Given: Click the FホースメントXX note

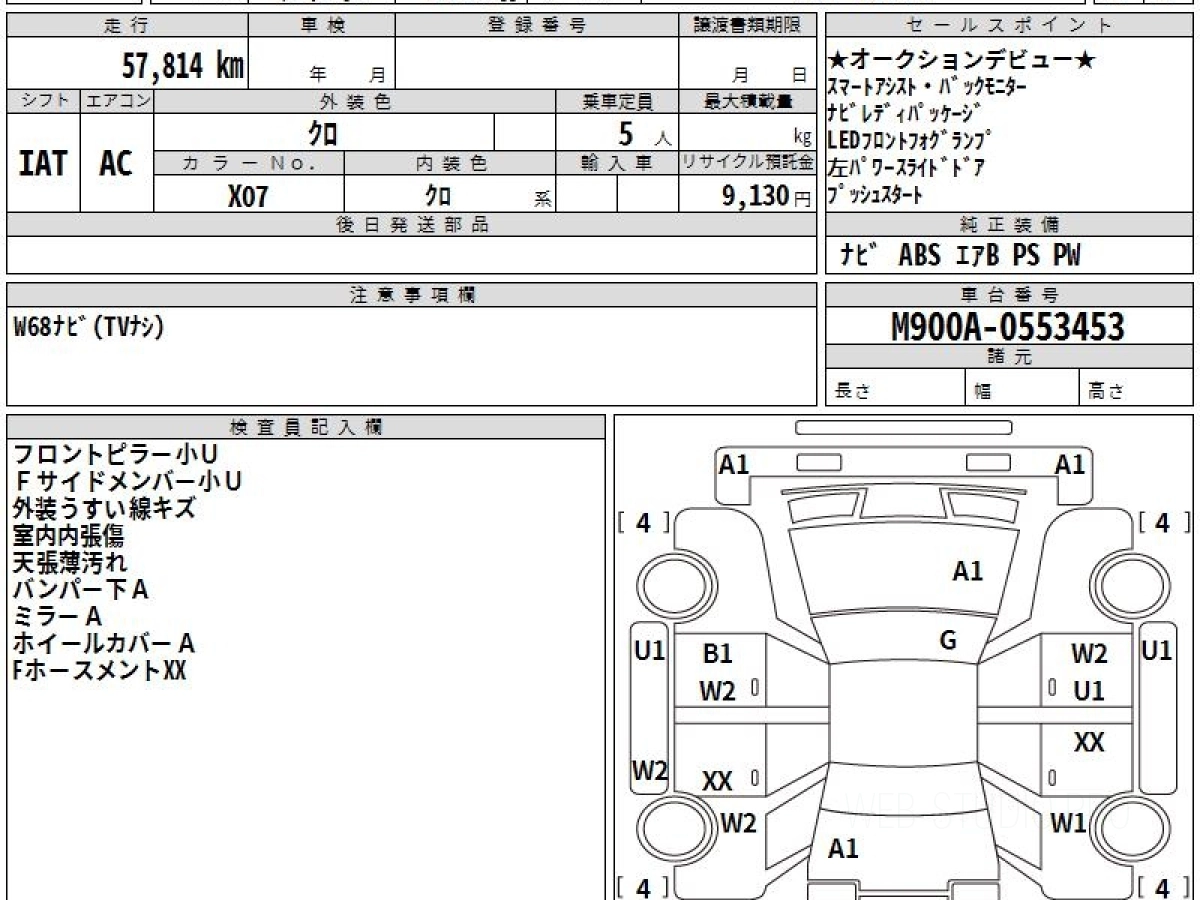Looking at the screenshot, I should coord(99,670).
